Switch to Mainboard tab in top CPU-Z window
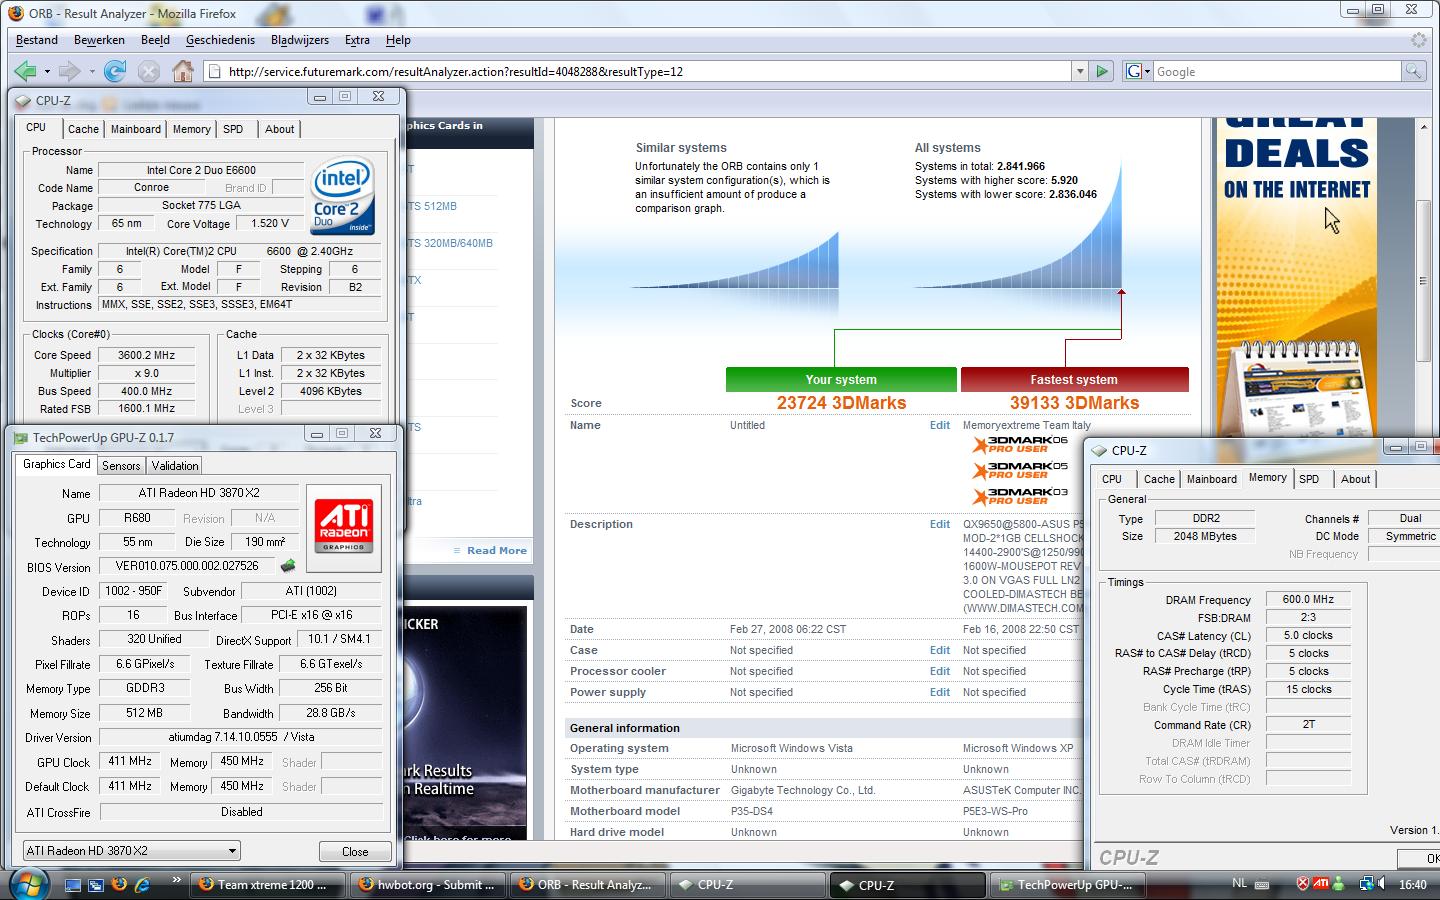1440x900 pixels. [x=135, y=129]
